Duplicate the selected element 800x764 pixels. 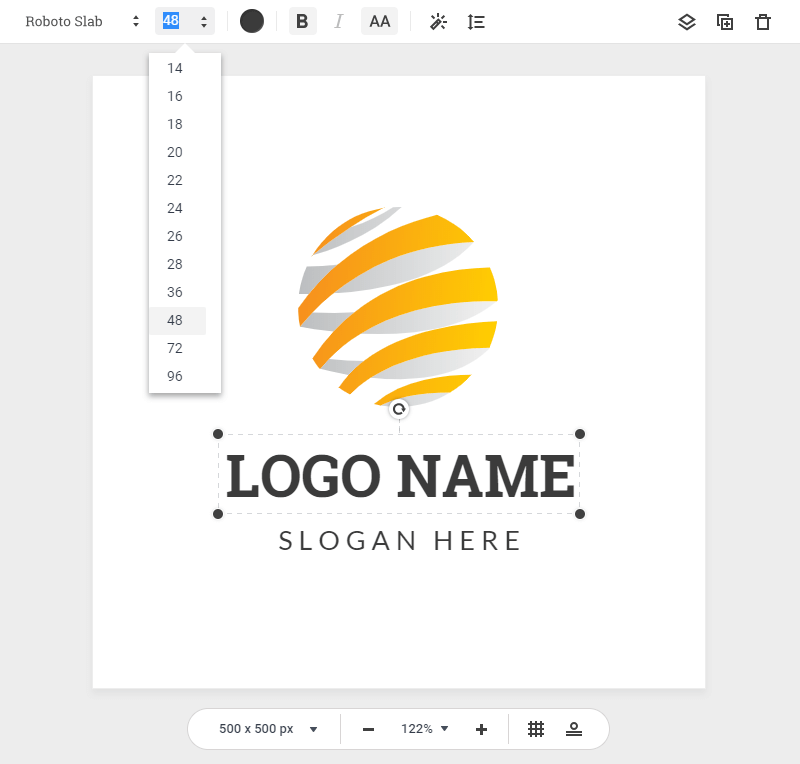coord(725,22)
